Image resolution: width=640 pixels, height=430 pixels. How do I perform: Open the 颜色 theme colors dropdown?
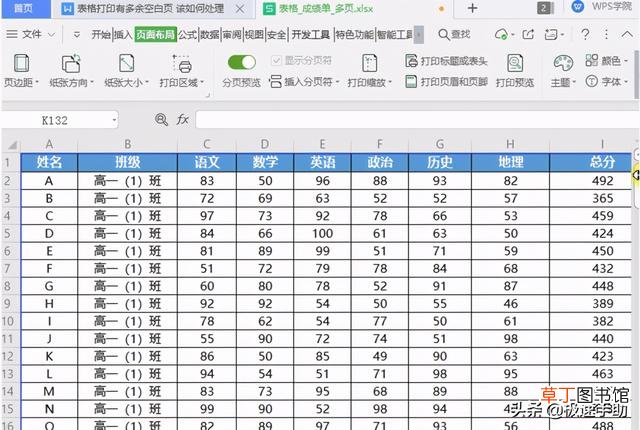click(x=606, y=61)
